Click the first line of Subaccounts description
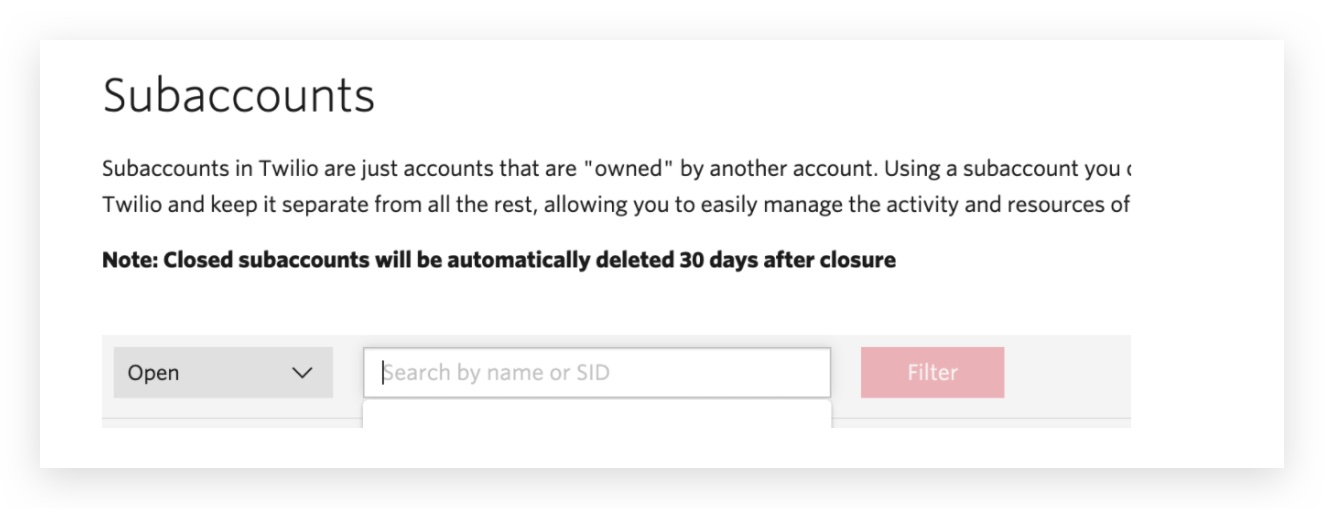1324x508 pixels. pyautogui.click(x=616, y=168)
